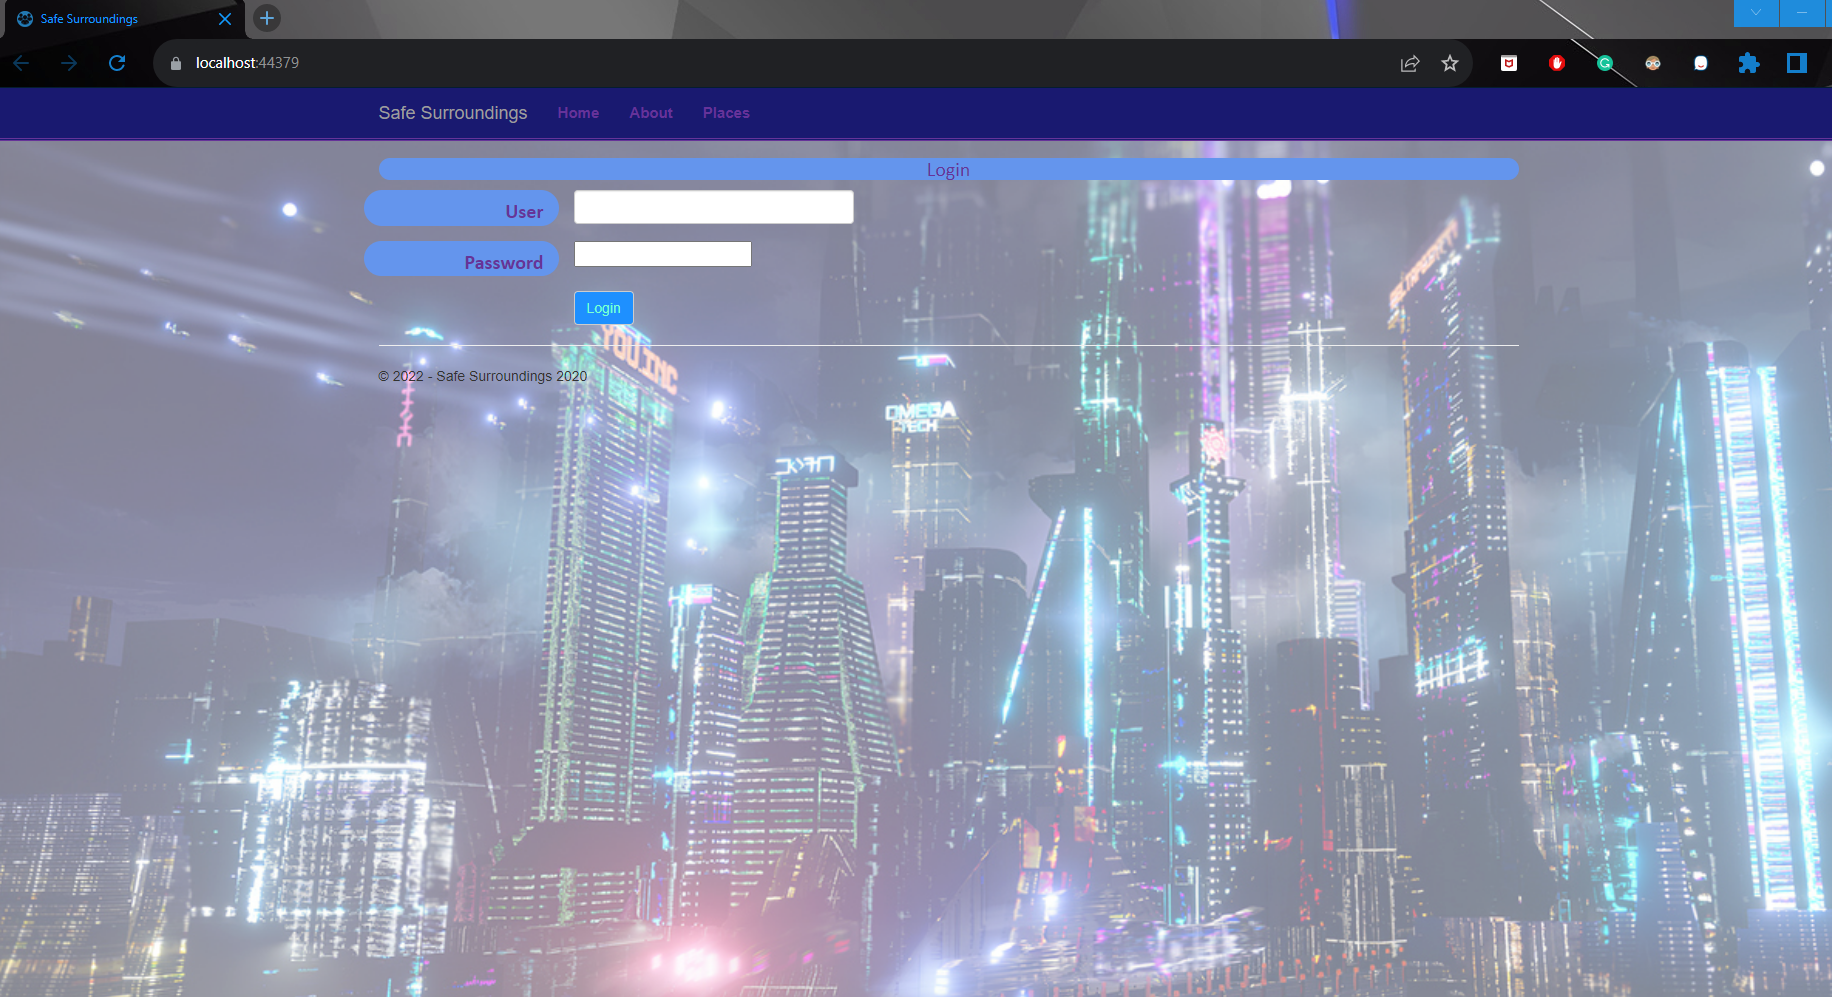Focus the Password input field
Viewport: 1832px width, 997px height.
(663, 254)
